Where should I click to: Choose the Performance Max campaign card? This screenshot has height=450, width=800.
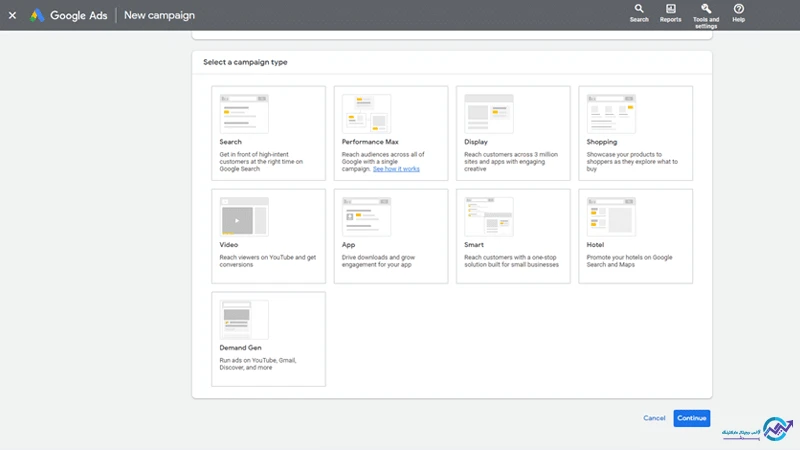(x=390, y=133)
